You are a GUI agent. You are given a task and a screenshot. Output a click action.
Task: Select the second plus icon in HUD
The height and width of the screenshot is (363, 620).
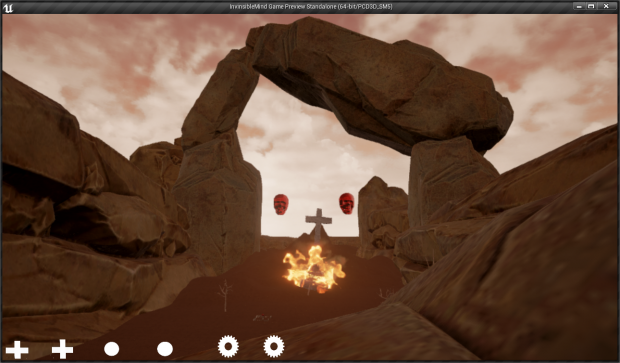62,349
